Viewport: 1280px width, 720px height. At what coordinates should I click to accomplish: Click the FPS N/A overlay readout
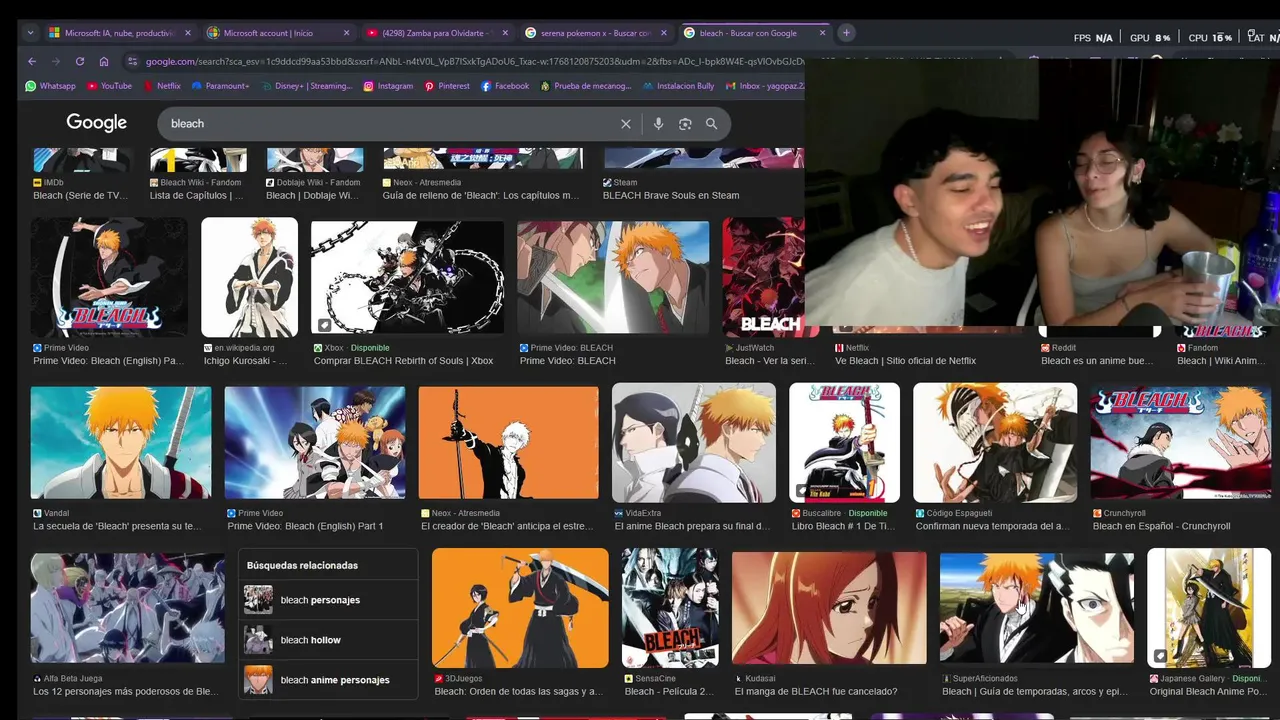click(x=1093, y=38)
